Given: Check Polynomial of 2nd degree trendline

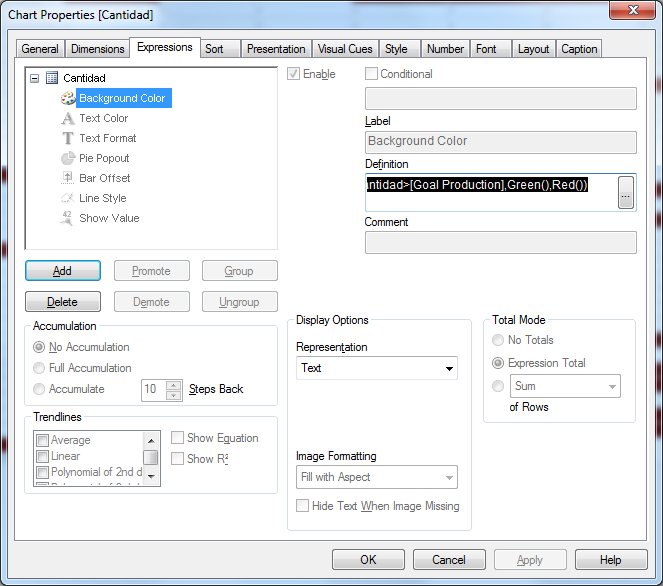Looking at the screenshot, I should 42,472.
